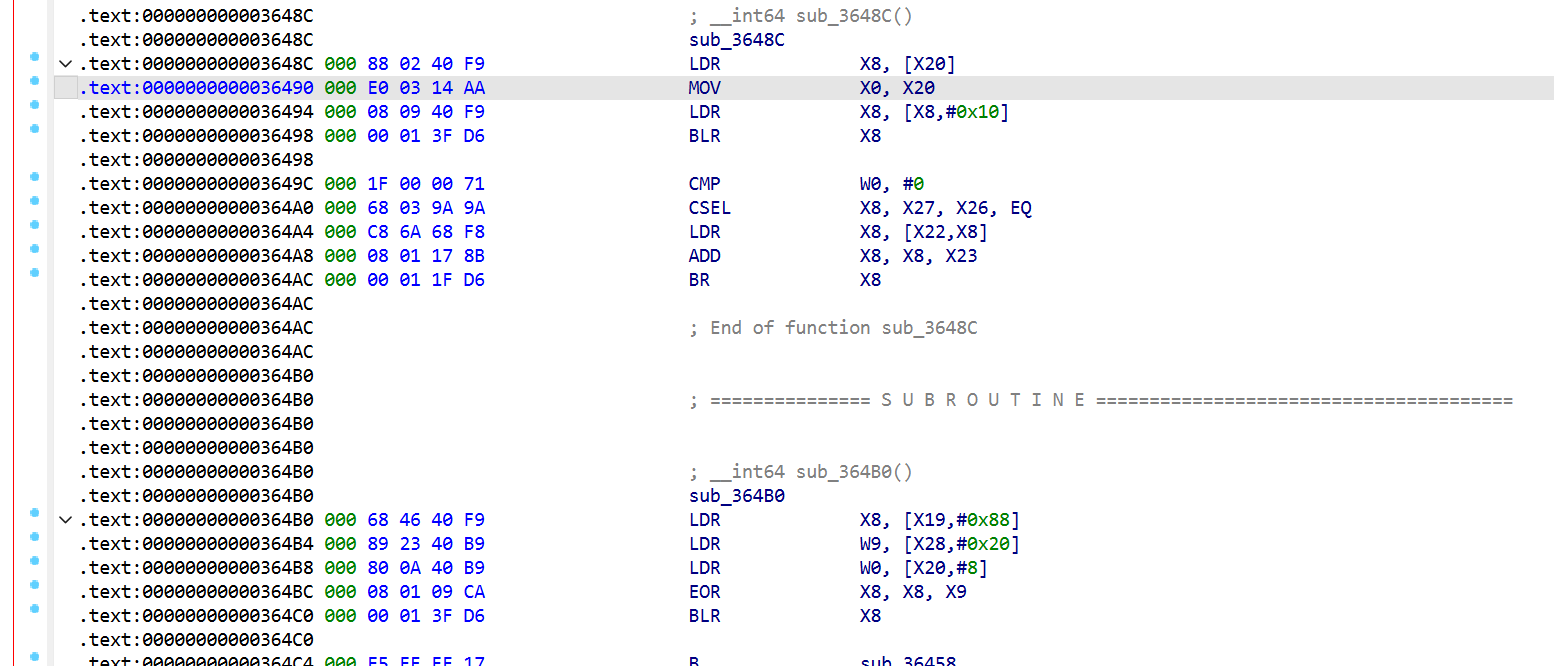Screen dimensions: 1554x666
Task: Click the opcode bytes 80 0A 40 B9
Action: click(426, 568)
